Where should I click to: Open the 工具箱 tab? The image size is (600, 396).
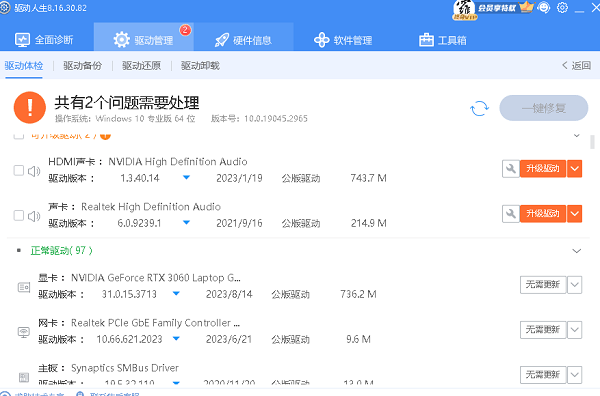(443, 40)
